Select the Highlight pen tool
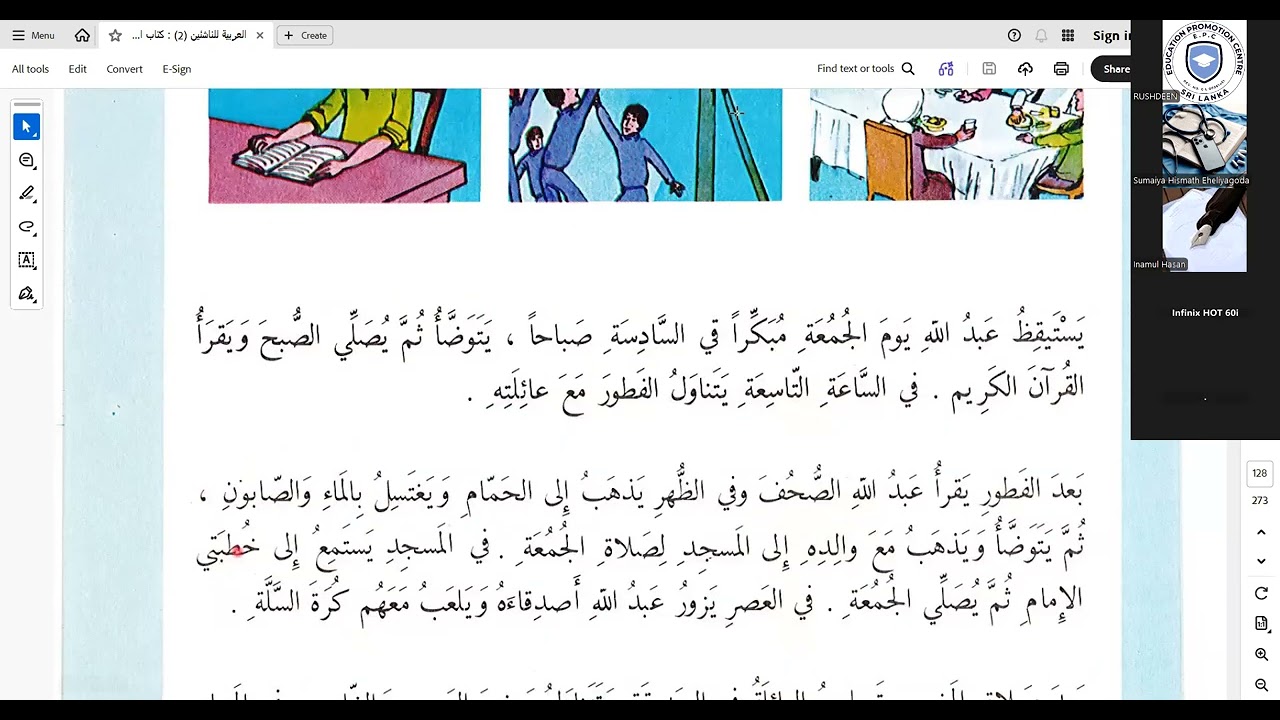This screenshot has height=720, width=1280. [x=27, y=193]
